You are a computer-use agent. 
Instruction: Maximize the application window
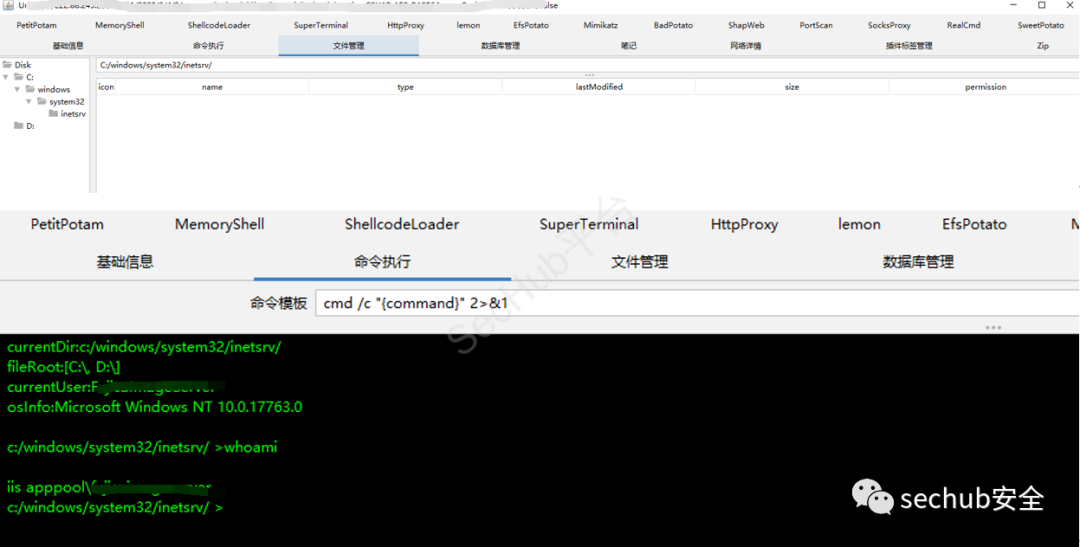(1041, 5)
